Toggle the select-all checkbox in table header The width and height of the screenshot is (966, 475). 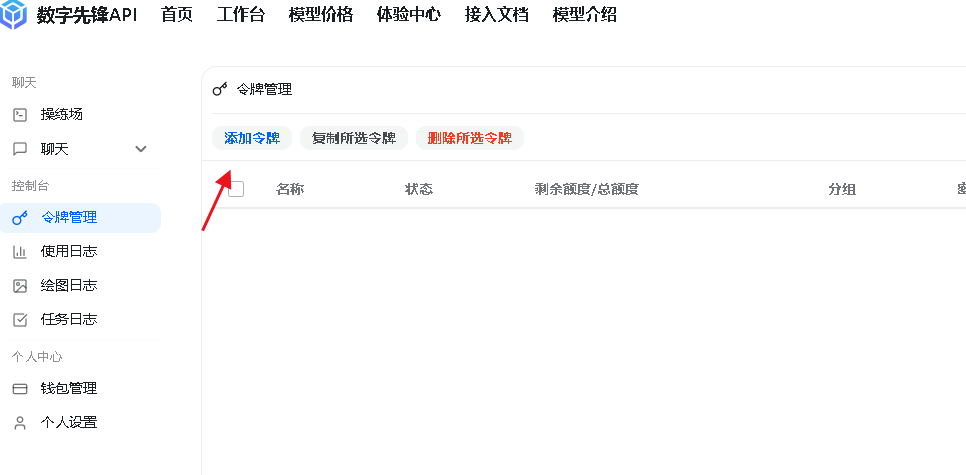tap(236, 189)
